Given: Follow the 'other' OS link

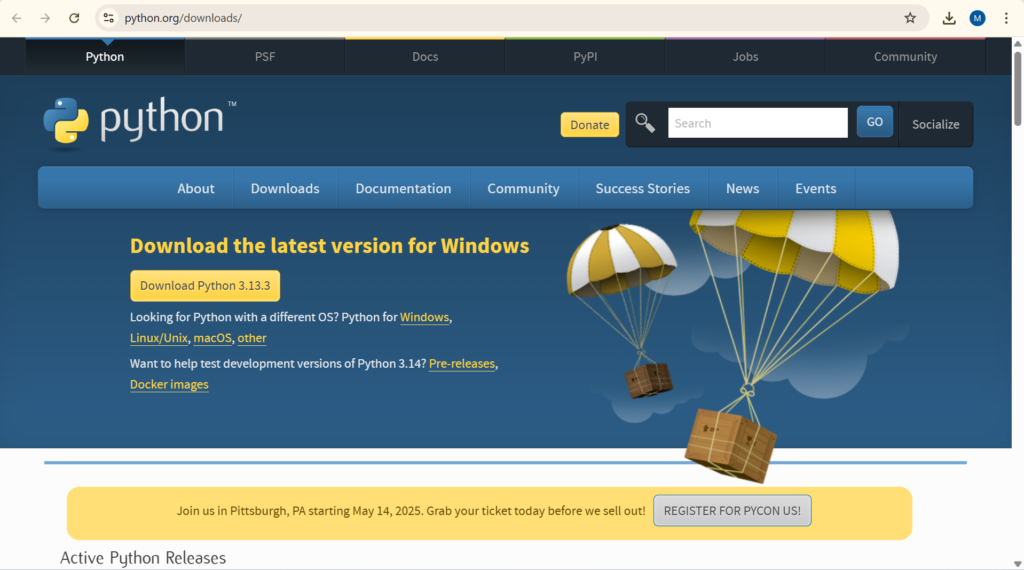Looking at the screenshot, I should coord(251,338).
